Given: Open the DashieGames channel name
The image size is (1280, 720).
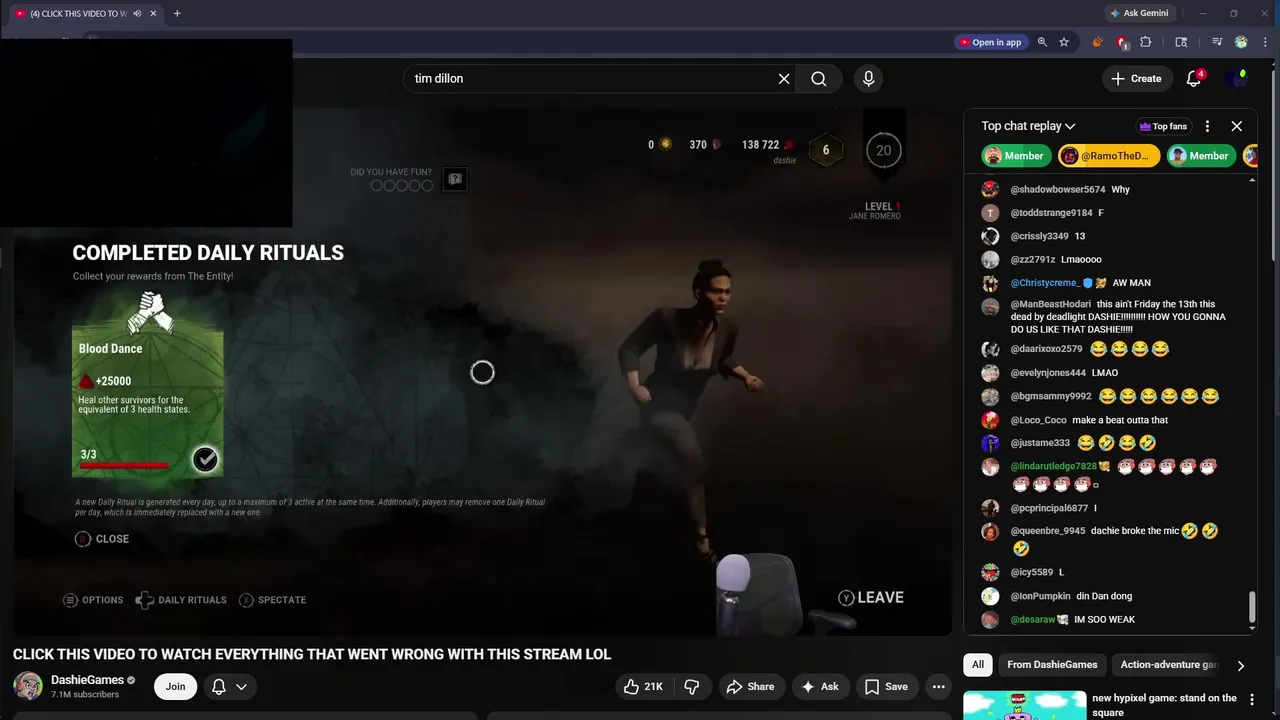Looking at the screenshot, I should pyautogui.click(x=87, y=680).
